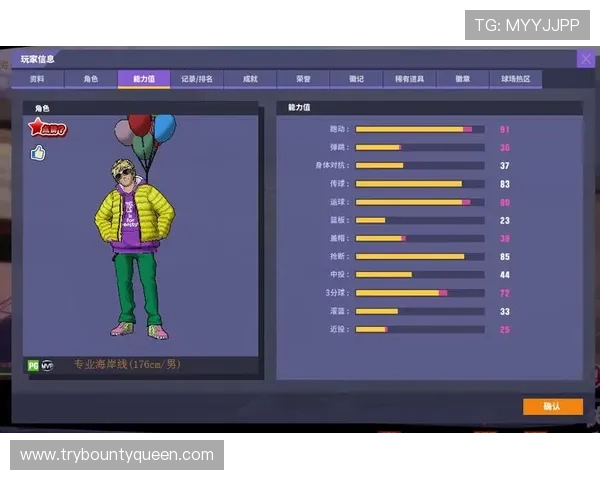Click the 运球 stat bar
This screenshot has width=600, height=480.
tap(420, 202)
